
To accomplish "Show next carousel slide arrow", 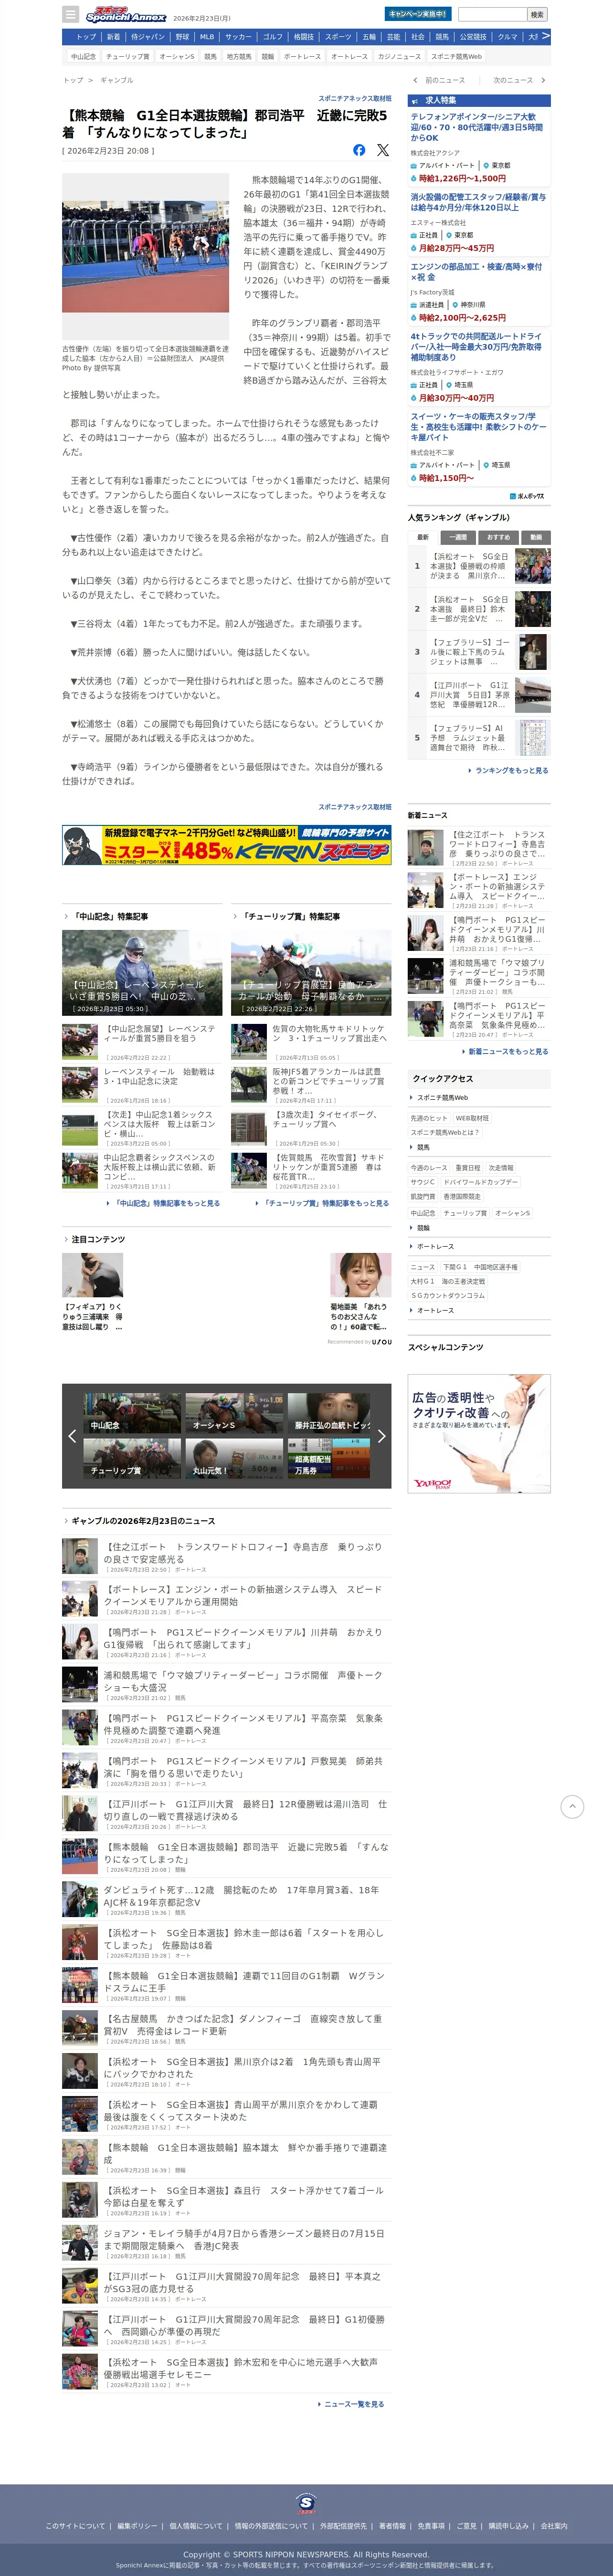I will [x=381, y=1436].
